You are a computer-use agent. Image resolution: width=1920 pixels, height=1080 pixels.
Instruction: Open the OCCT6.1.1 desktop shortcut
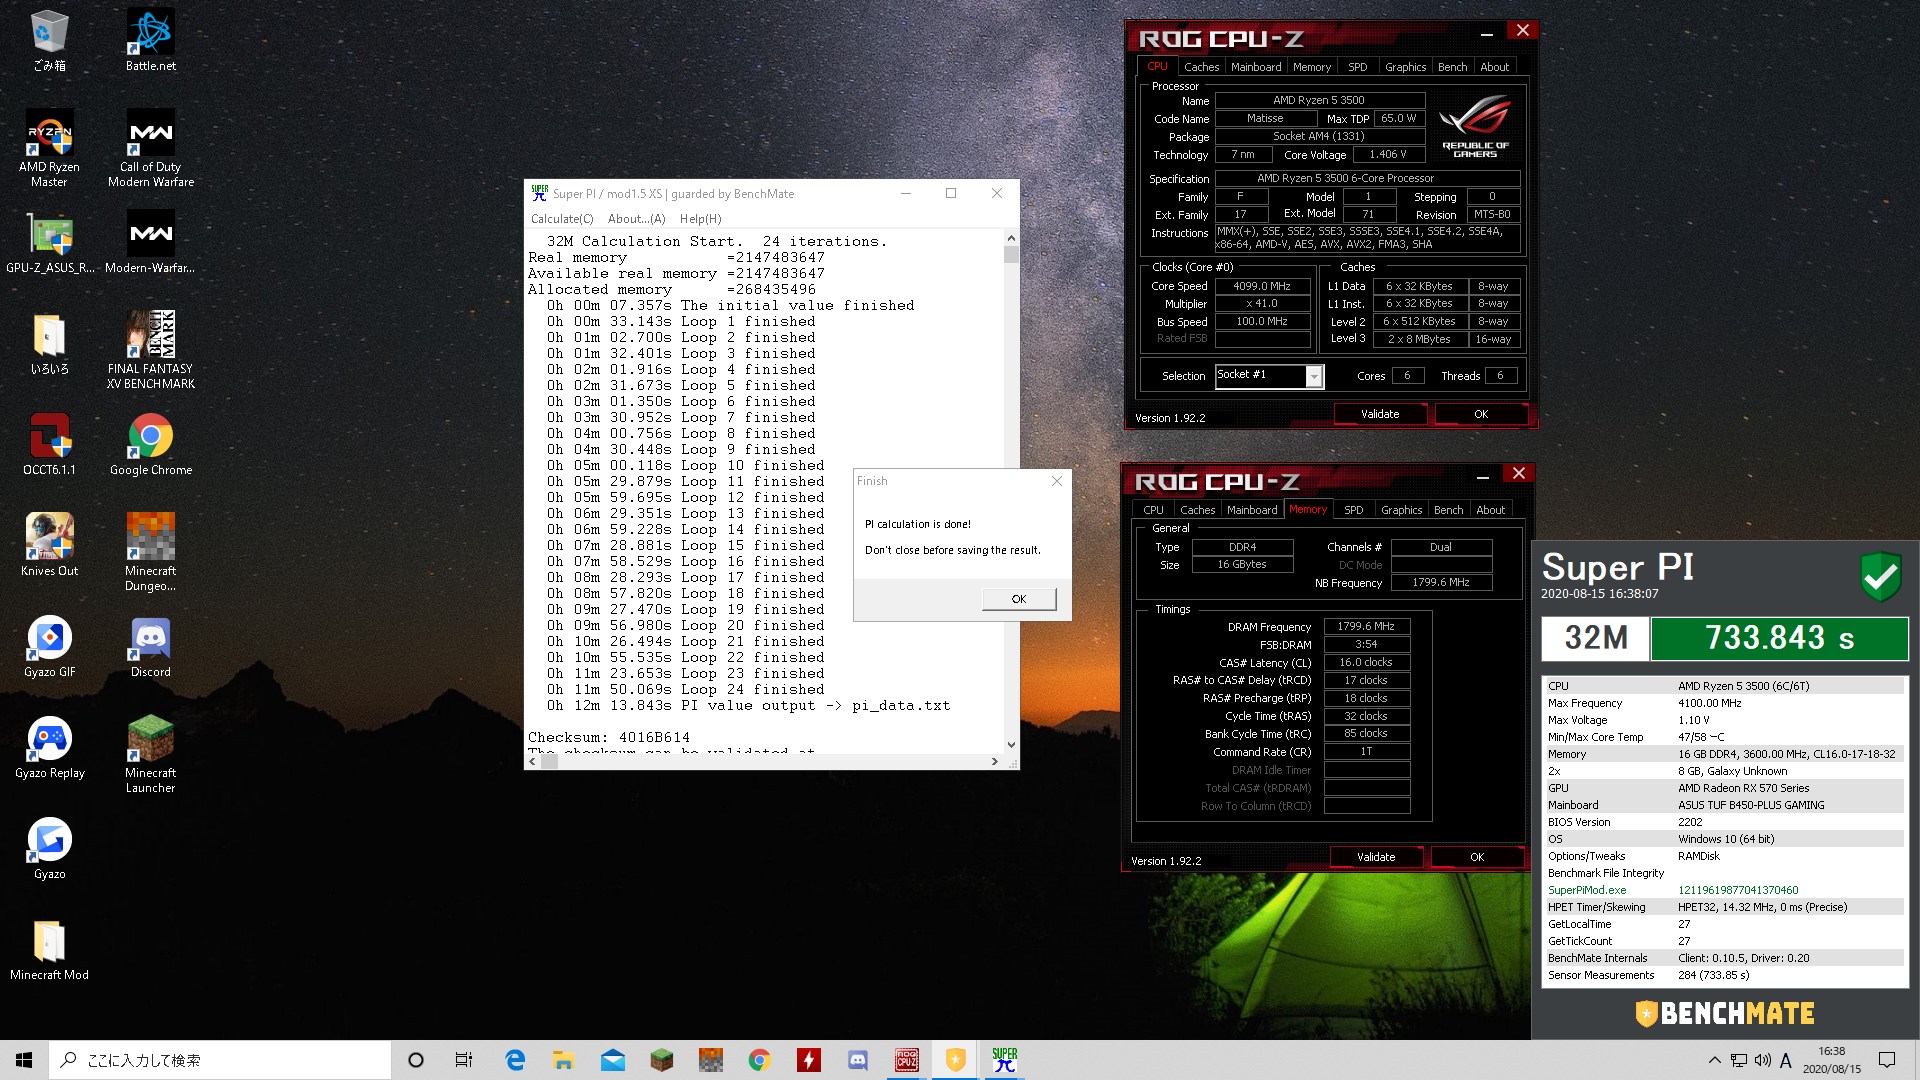click(49, 444)
